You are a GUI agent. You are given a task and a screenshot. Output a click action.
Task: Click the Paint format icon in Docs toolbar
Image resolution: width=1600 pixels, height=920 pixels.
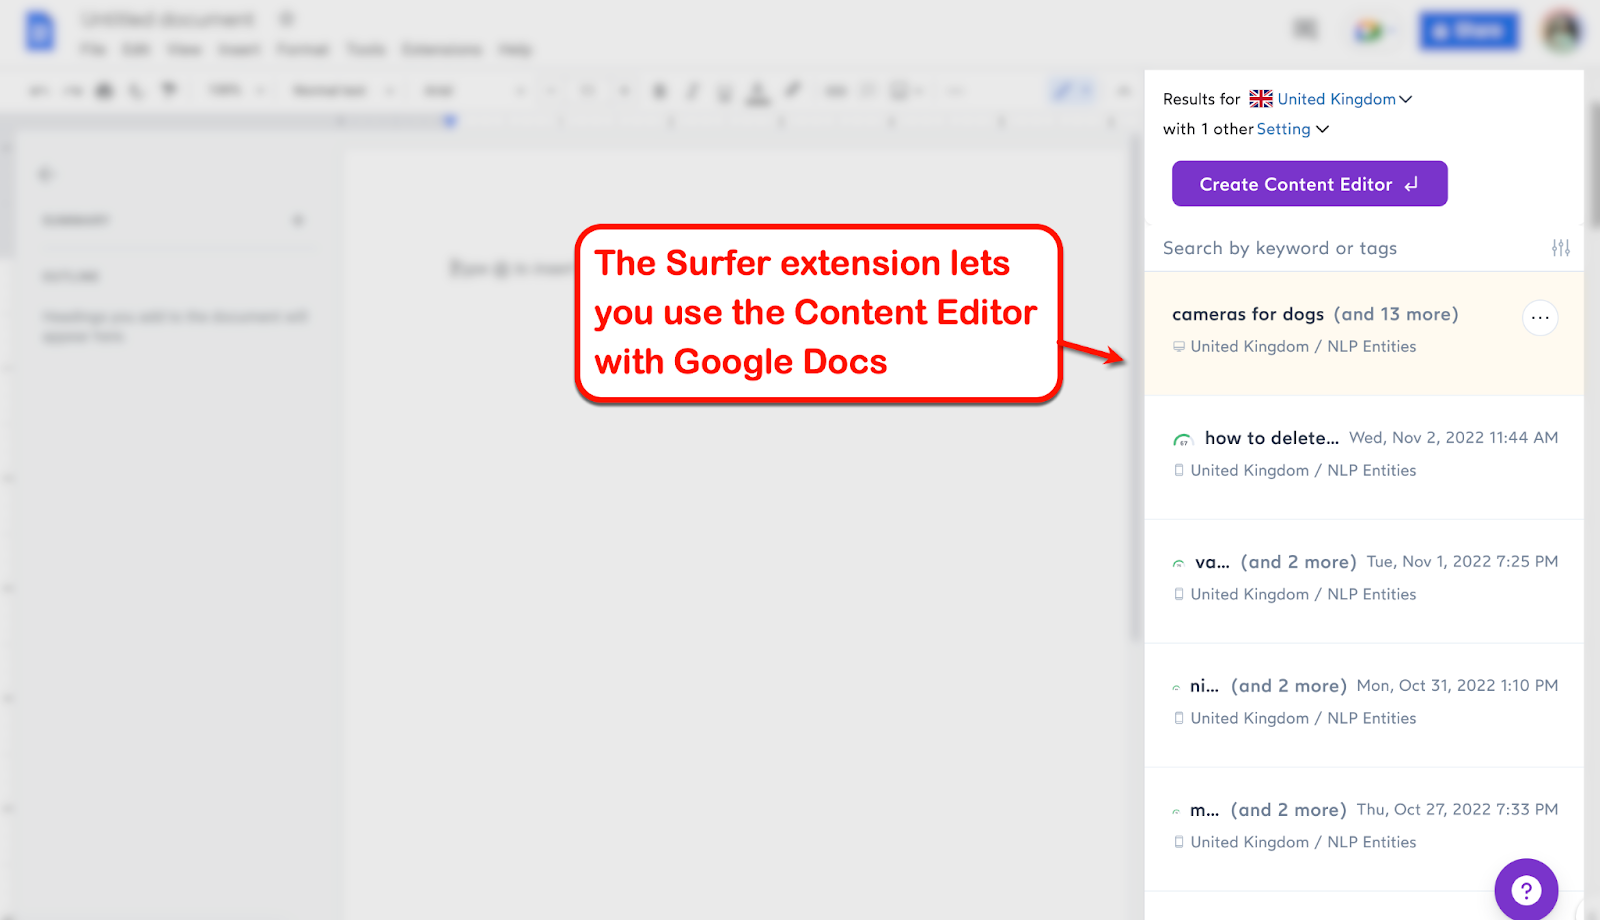(x=169, y=90)
